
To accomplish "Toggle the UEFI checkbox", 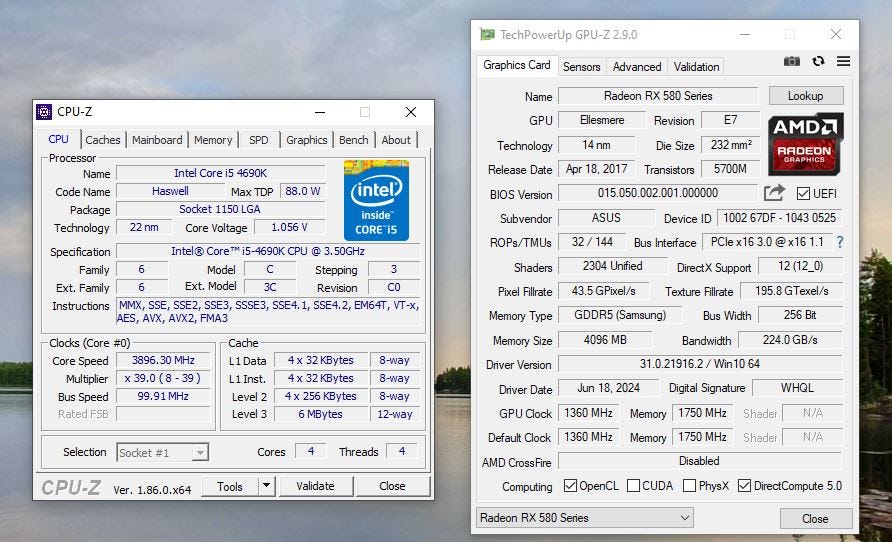I will pos(803,193).
